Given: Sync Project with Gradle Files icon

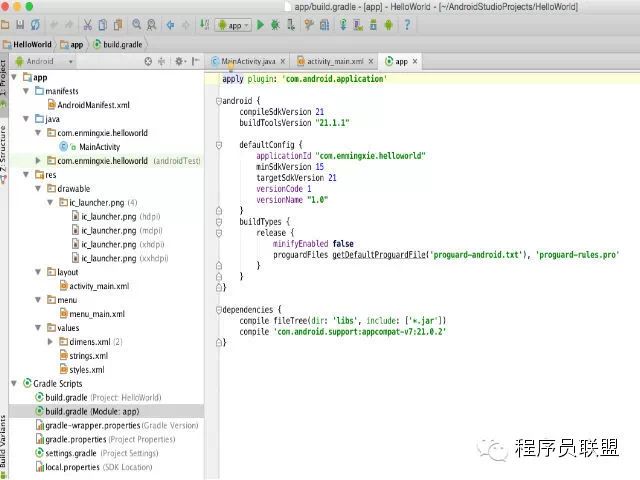Looking at the screenshot, I should (343, 25).
